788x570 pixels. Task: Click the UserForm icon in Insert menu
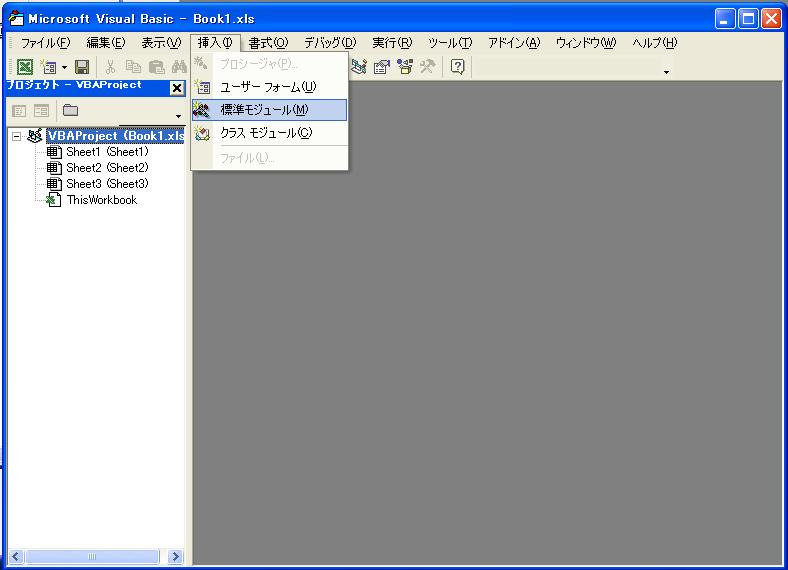click(x=203, y=87)
